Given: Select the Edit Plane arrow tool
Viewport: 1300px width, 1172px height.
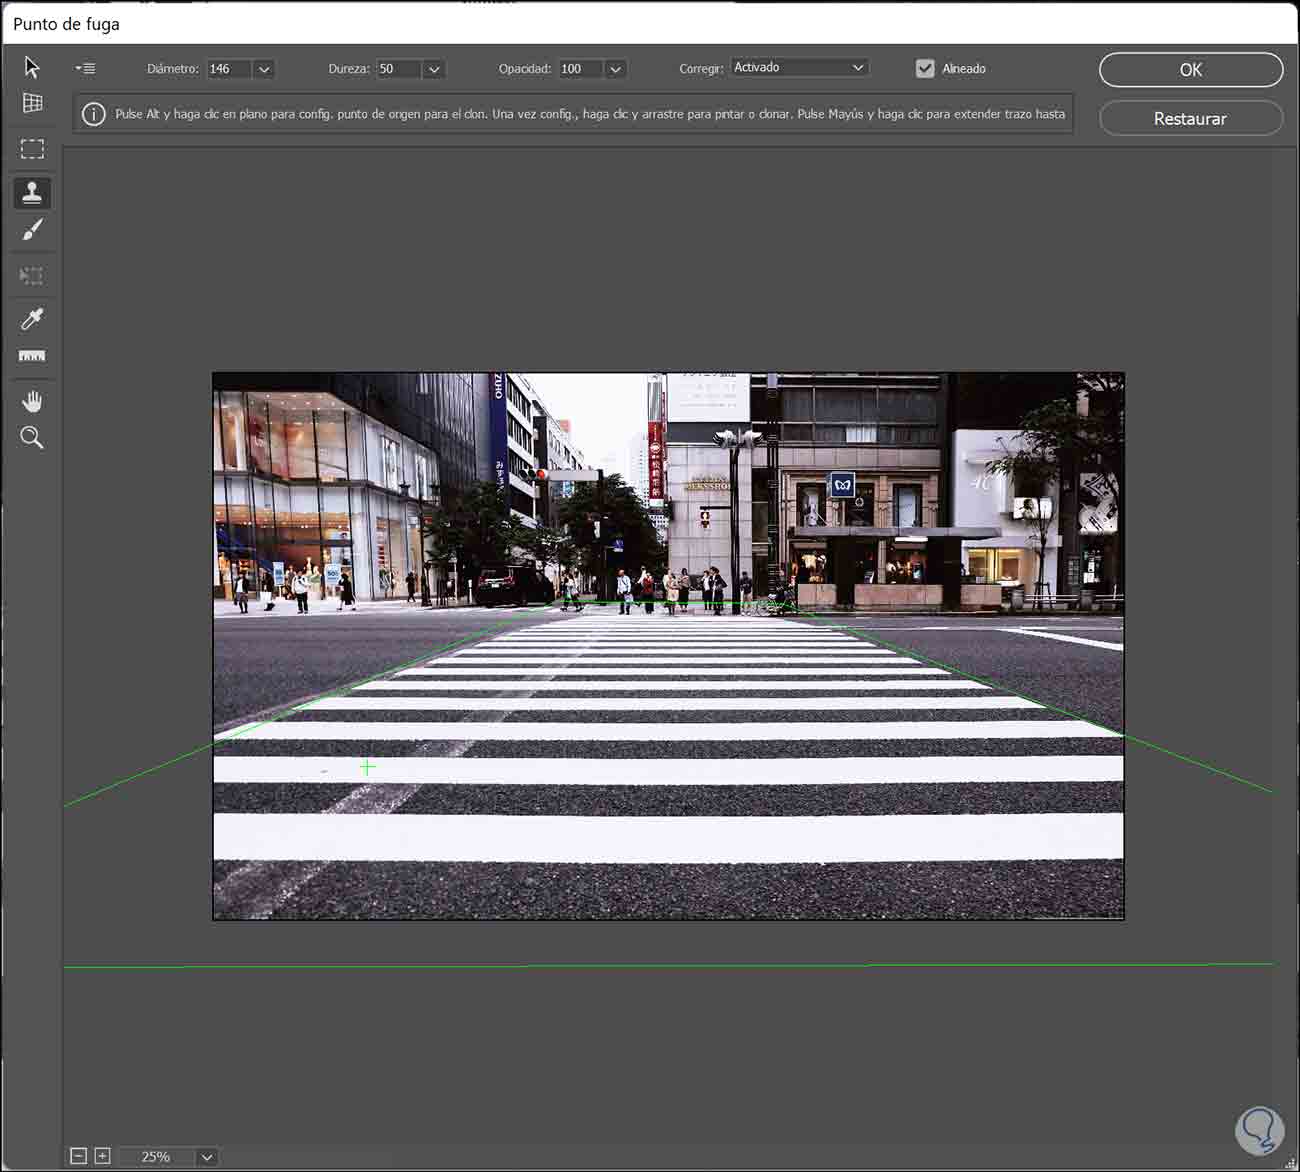Looking at the screenshot, I should [x=32, y=67].
